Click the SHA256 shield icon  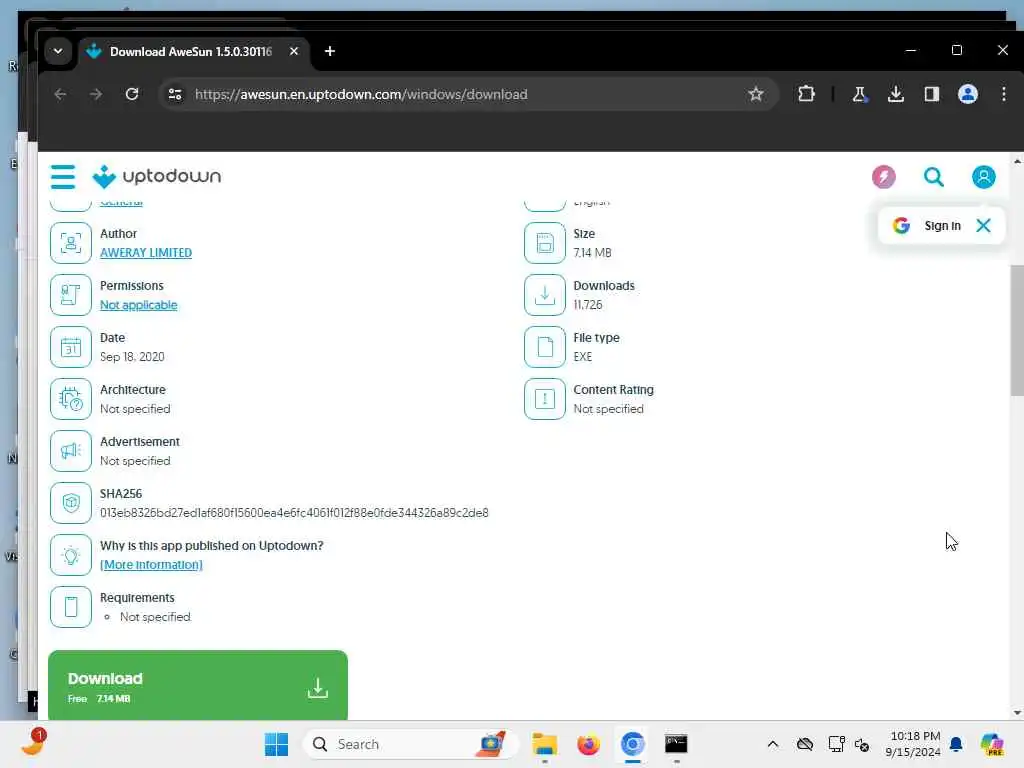[71, 503]
